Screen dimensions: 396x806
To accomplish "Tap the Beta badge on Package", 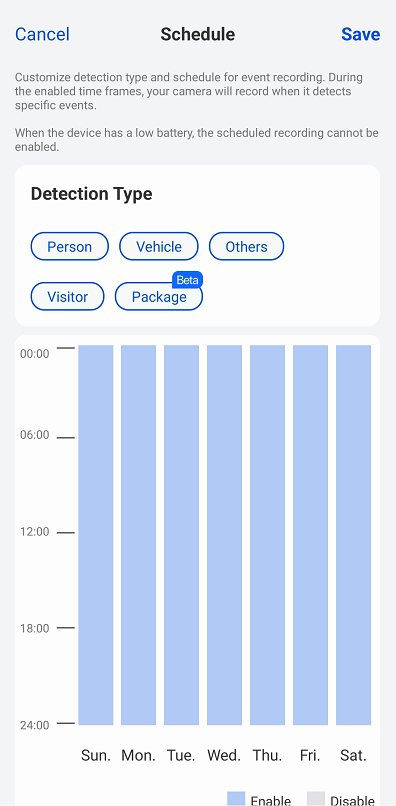I will 188,280.
